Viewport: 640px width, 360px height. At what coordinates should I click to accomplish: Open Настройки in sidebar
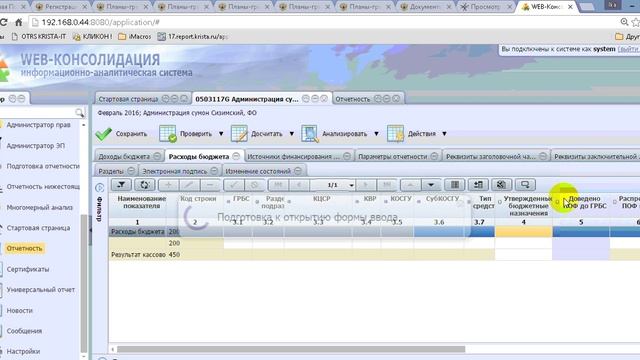23,351
